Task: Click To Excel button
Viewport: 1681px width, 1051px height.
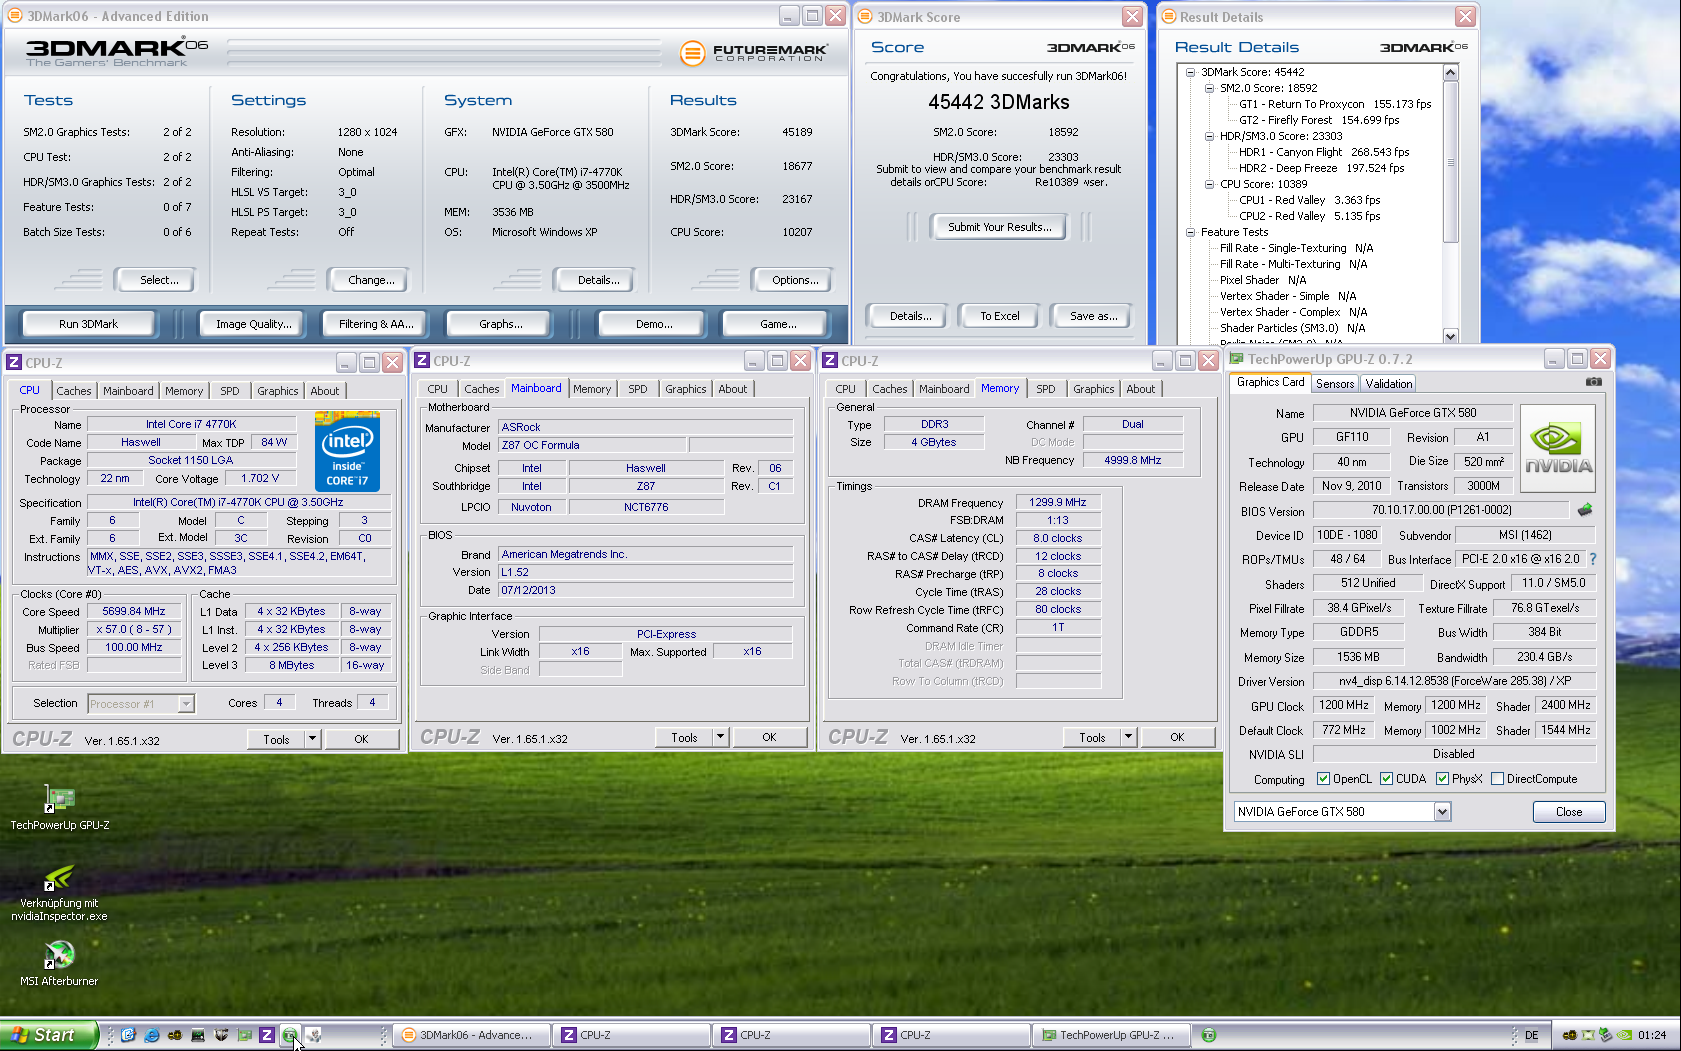Action: click(x=999, y=316)
